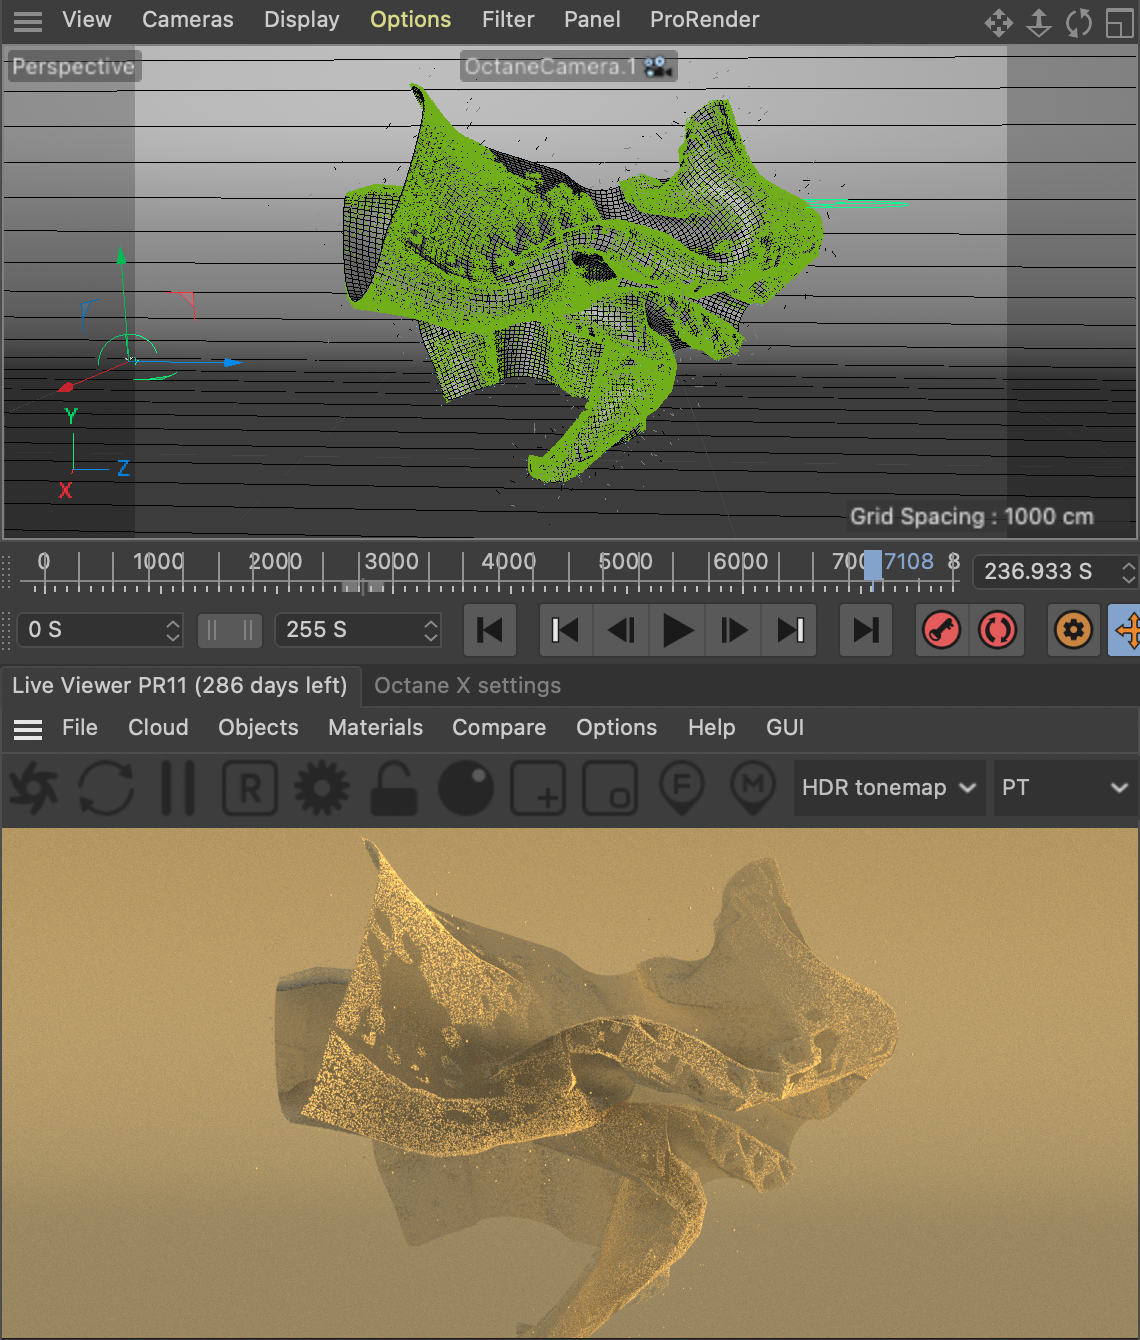Toggle the film region icon
The height and width of the screenshot is (1340, 1140).
[610, 788]
